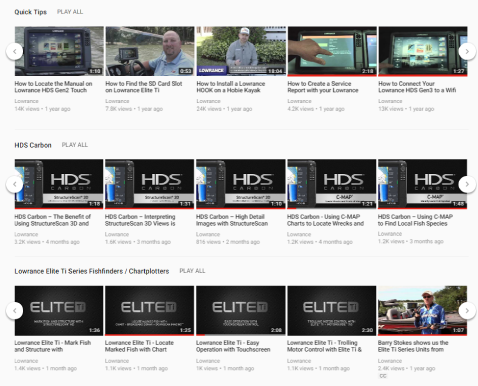478x386 pixels.
Task: Show next videos in HDS Carbon row
Action: pyautogui.click(x=467, y=184)
